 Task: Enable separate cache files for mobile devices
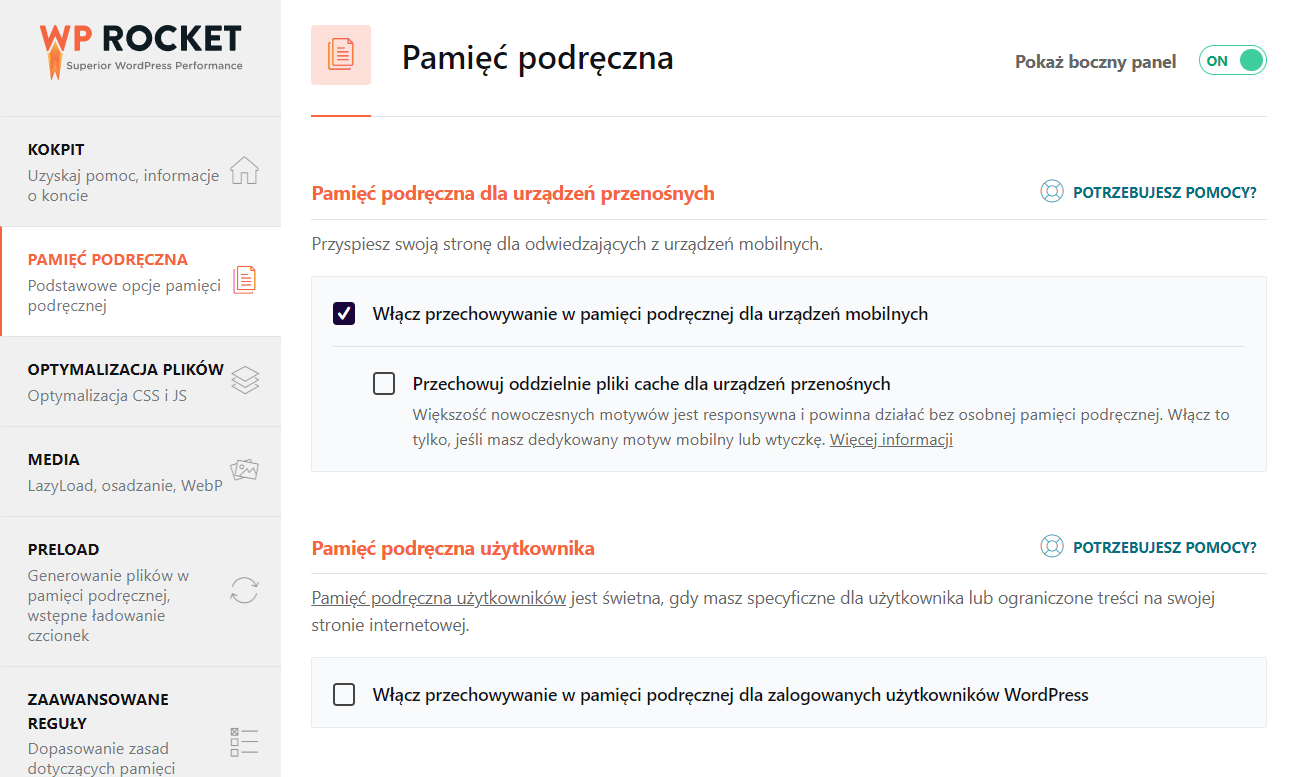[x=384, y=384]
